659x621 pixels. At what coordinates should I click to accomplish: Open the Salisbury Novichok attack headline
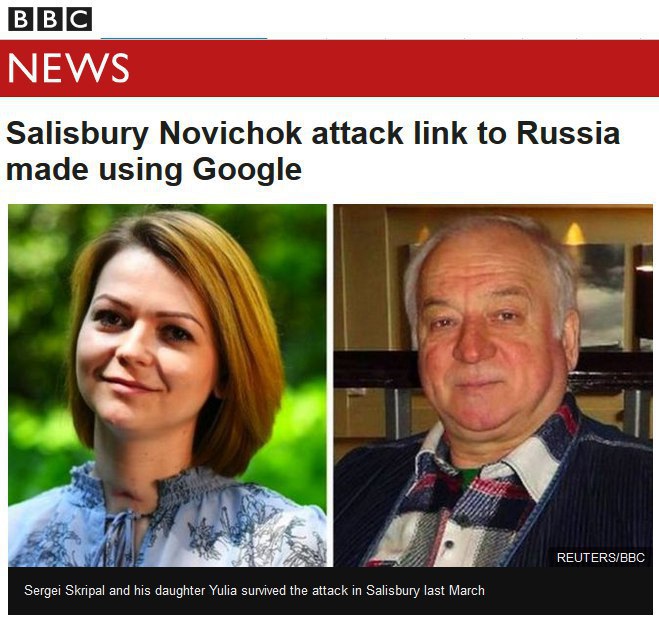(x=313, y=151)
